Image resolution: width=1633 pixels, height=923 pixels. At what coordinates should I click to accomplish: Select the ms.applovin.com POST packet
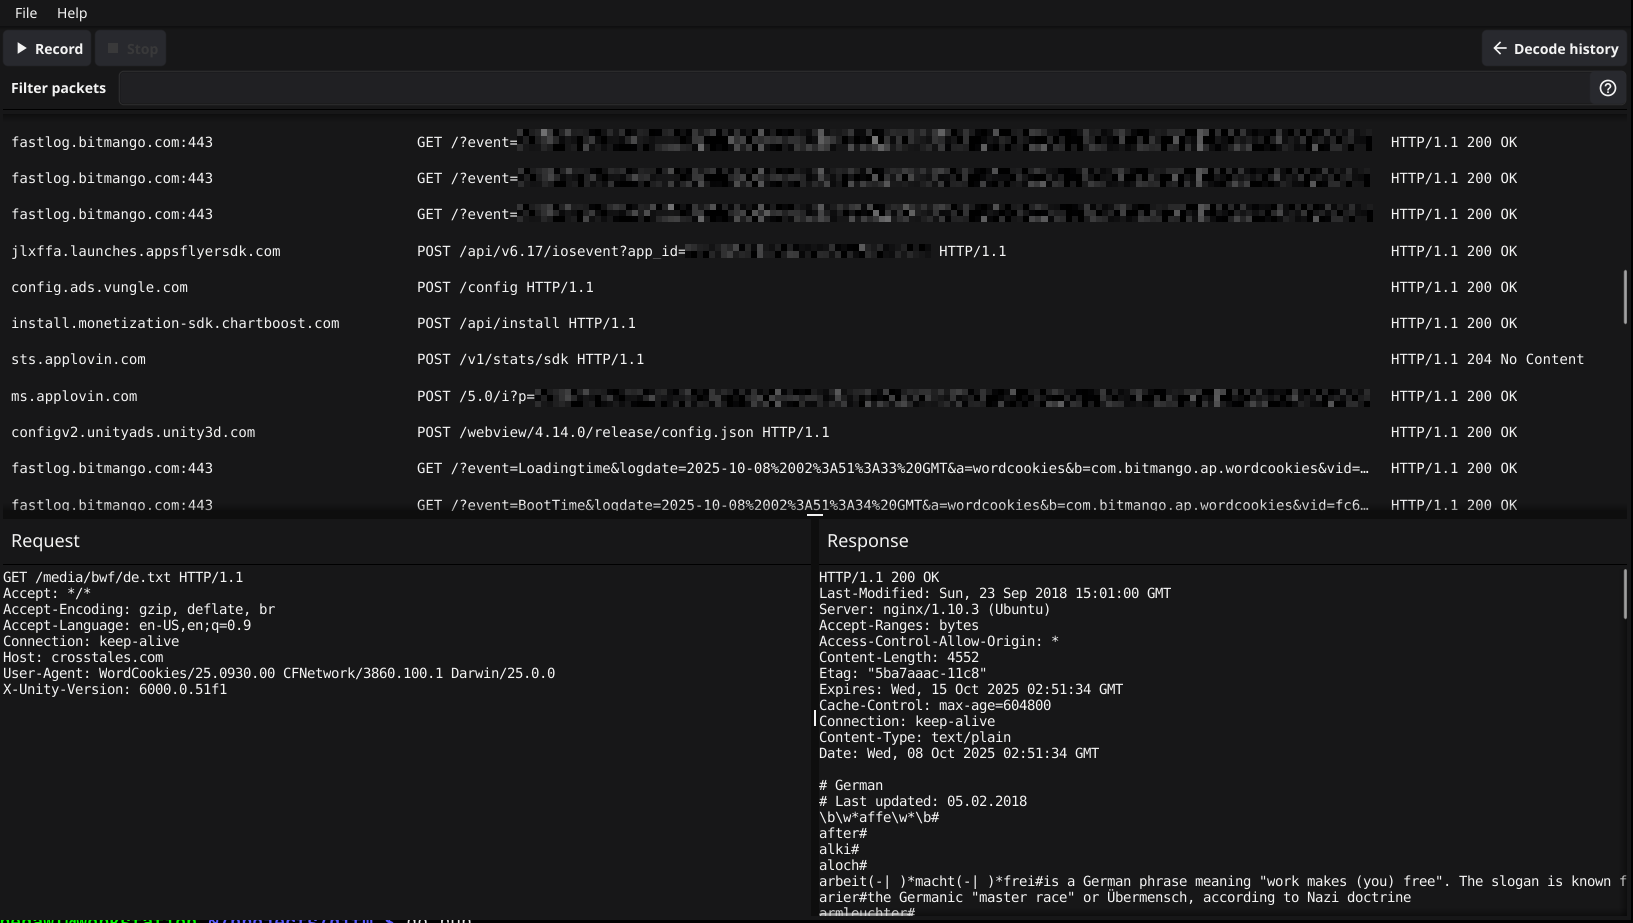[x=400, y=396]
